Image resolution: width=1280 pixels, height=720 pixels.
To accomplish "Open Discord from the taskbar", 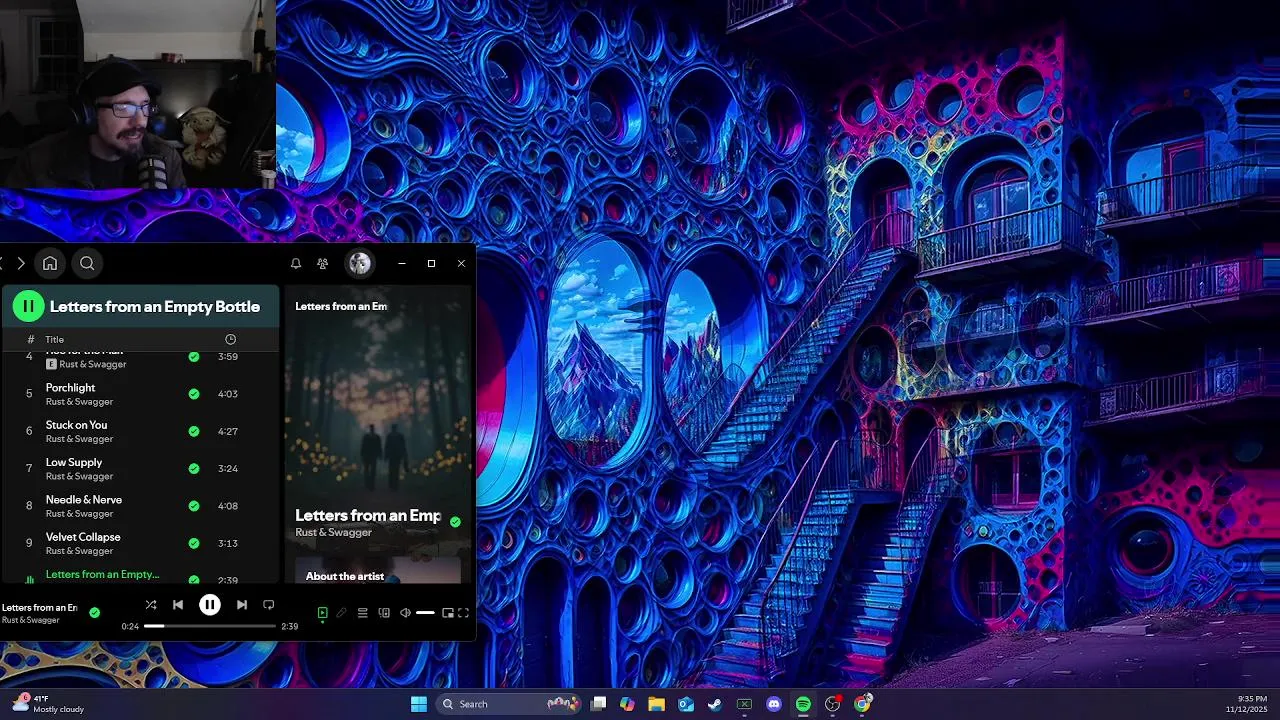I will coord(774,704).
